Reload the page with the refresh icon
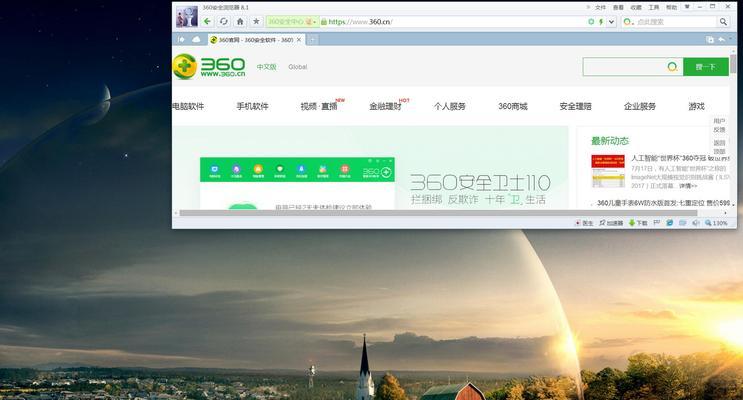The height and width of the screenshot is (400, 743). (224, 21)
